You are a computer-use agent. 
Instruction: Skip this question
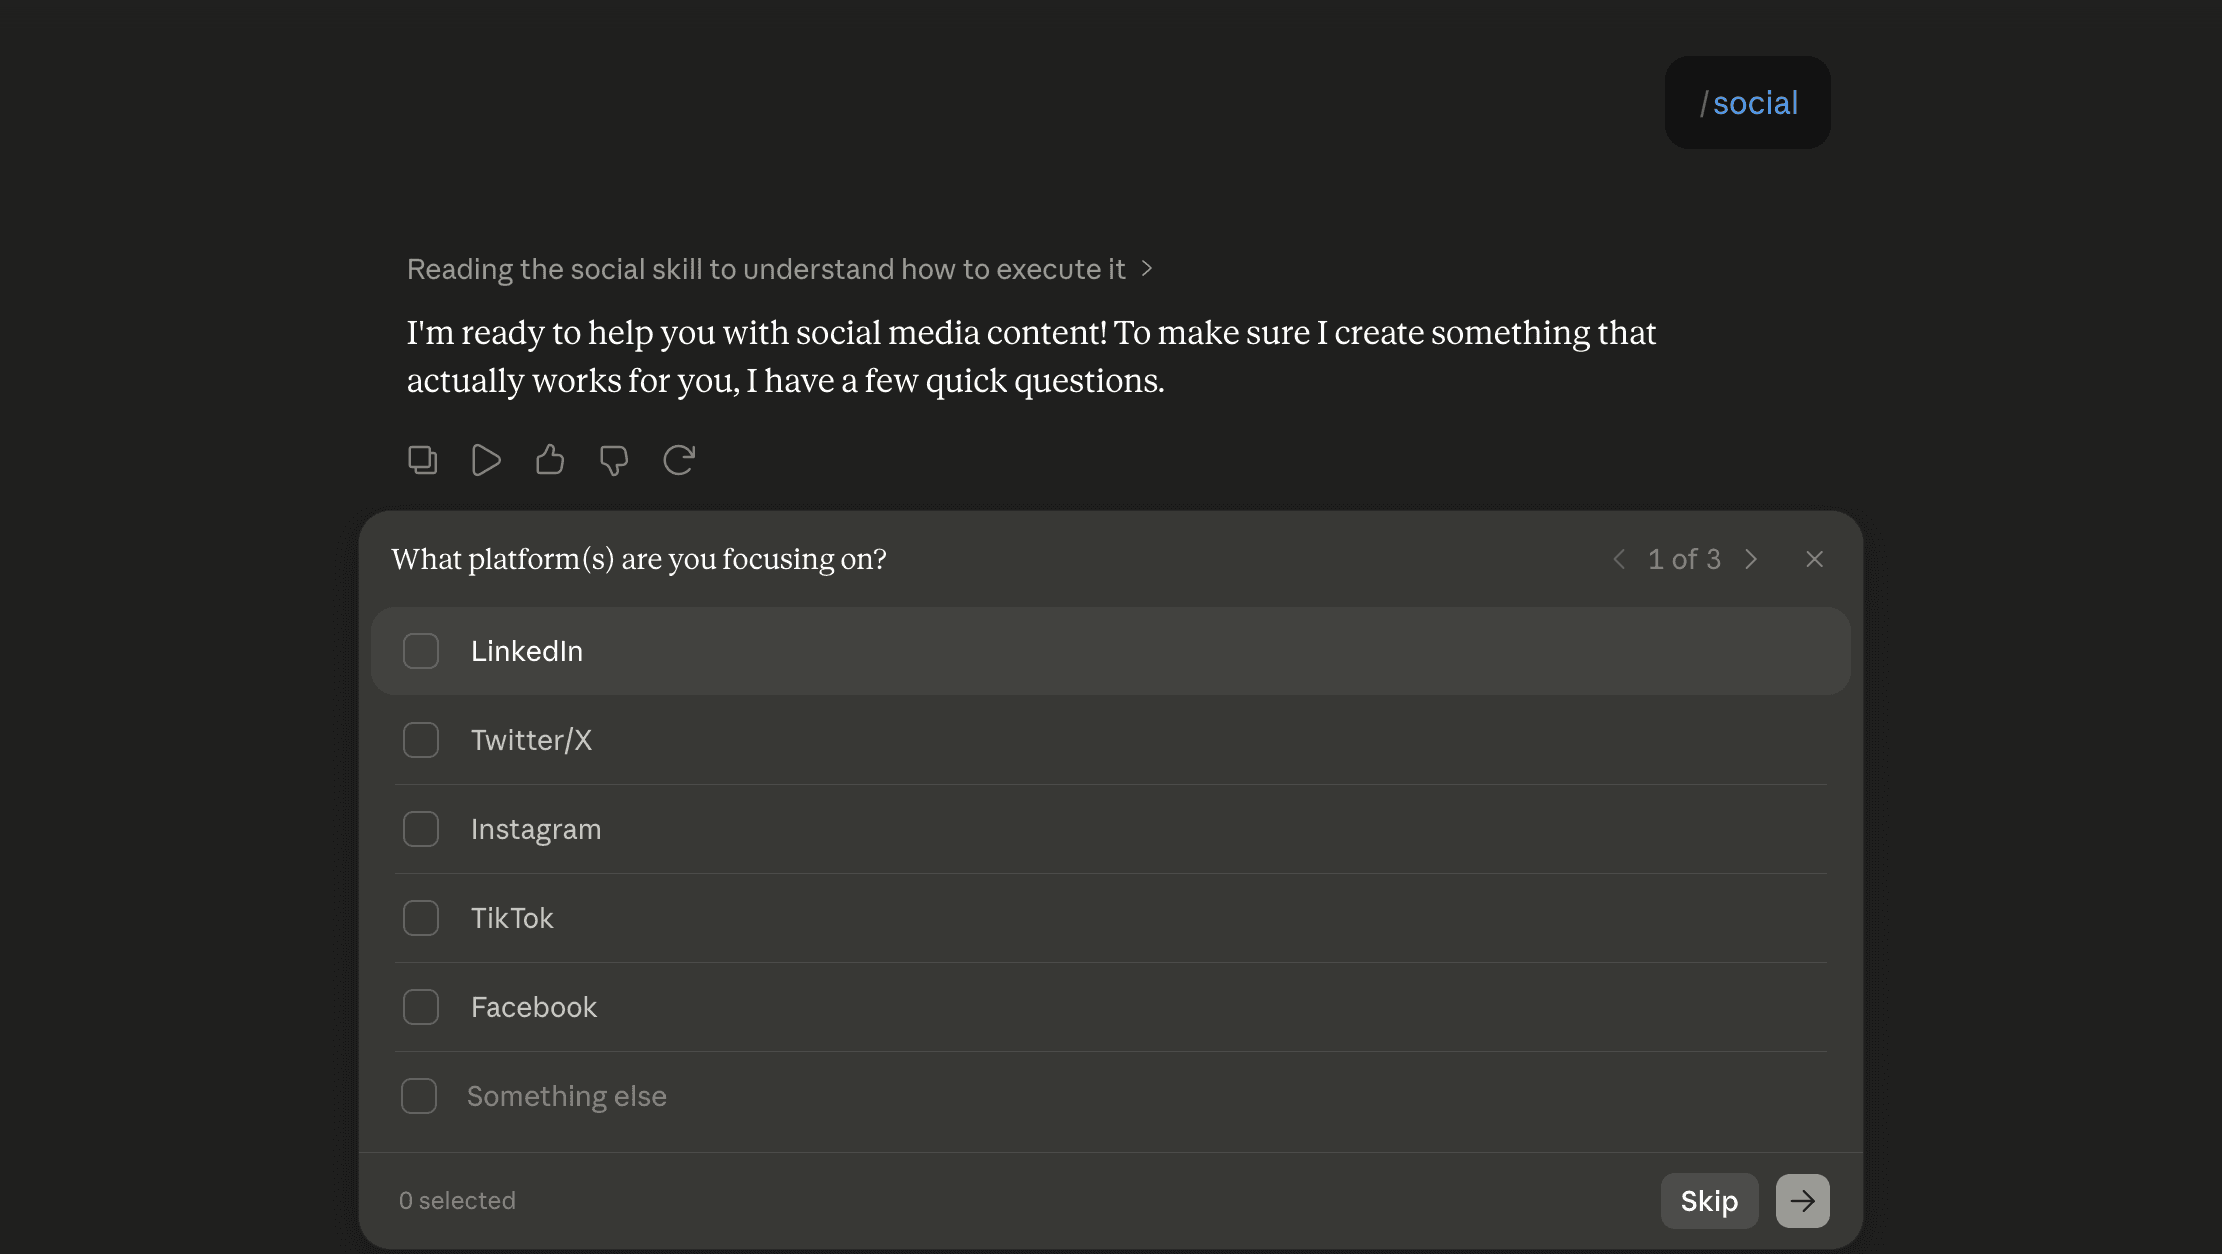click(1709, 1200)
